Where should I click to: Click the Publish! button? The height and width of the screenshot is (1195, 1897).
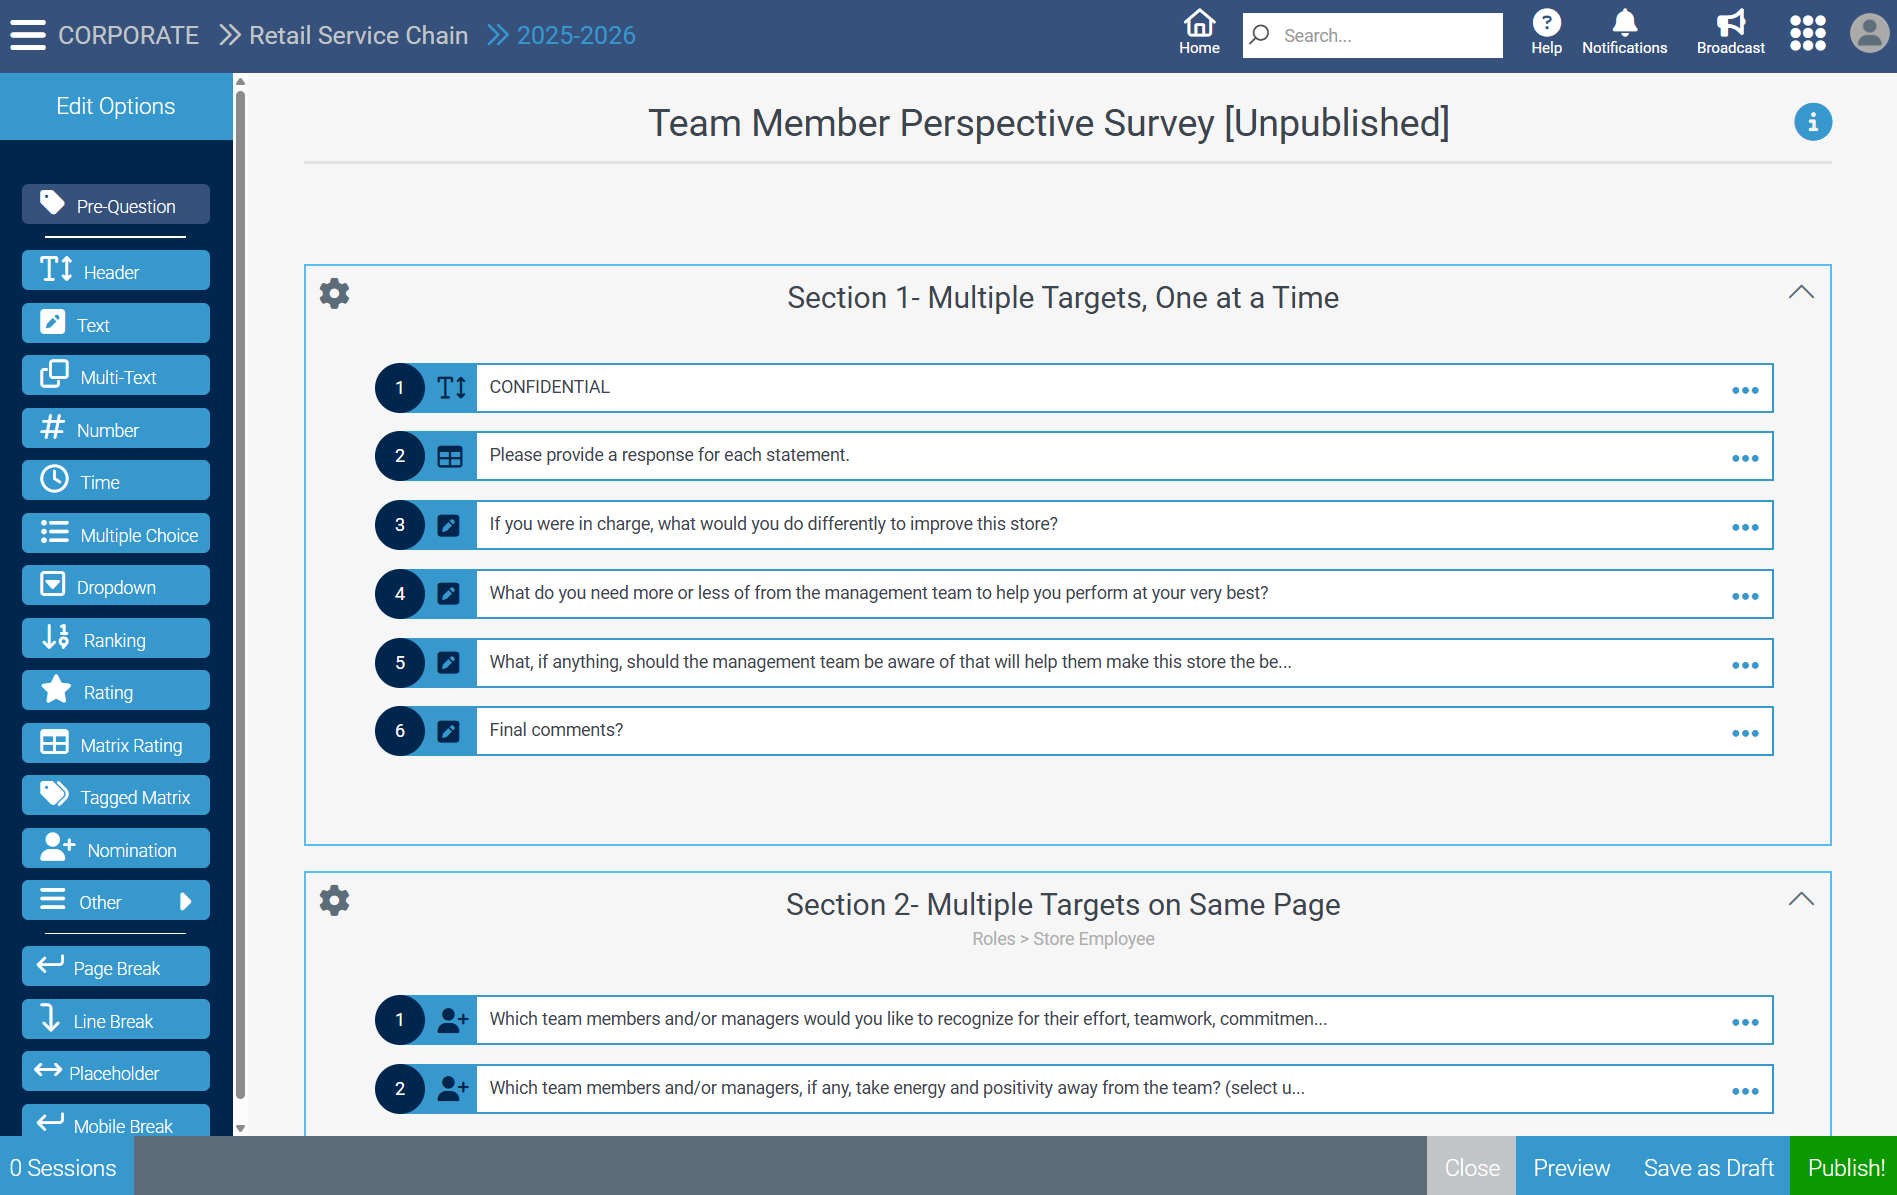coord(1845,1167)
